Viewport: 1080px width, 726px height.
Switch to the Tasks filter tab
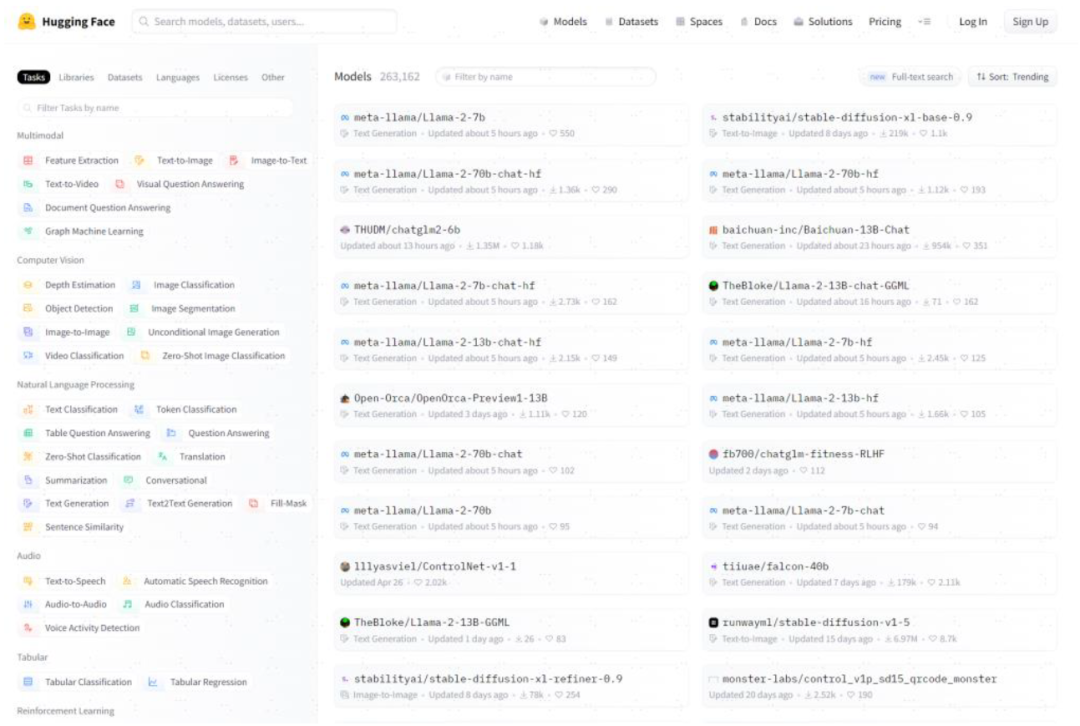[x=34, y=77]
